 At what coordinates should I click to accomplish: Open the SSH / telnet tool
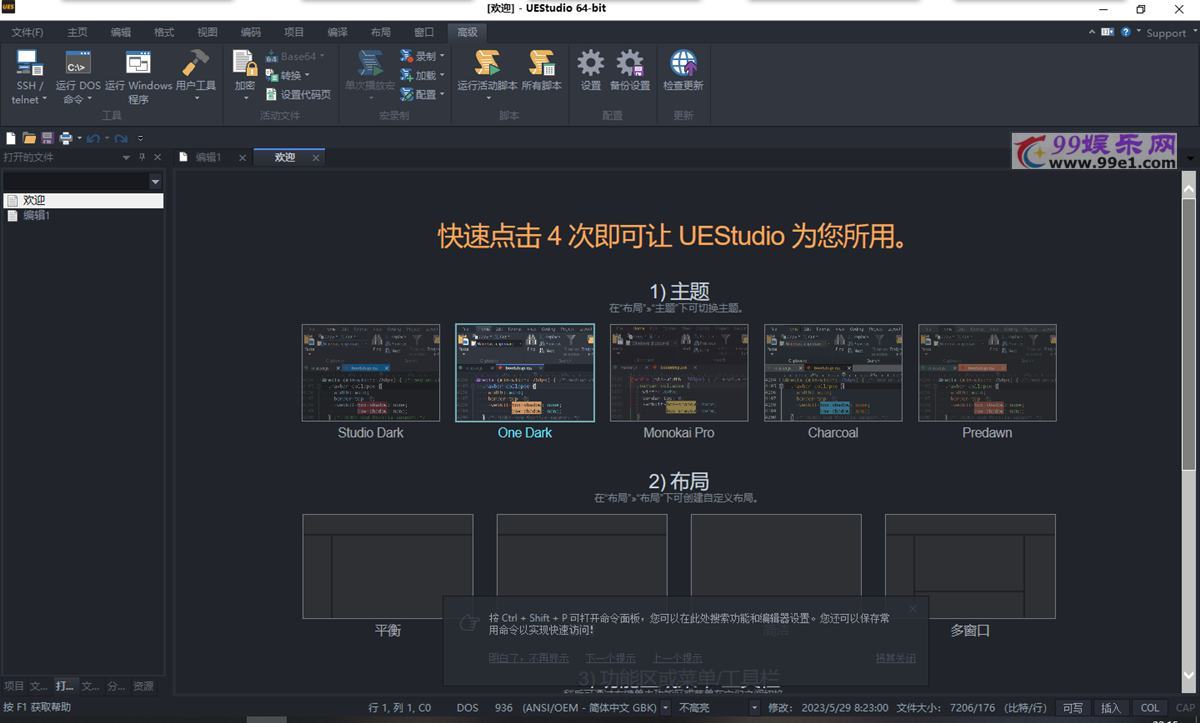tap(28, 77)
